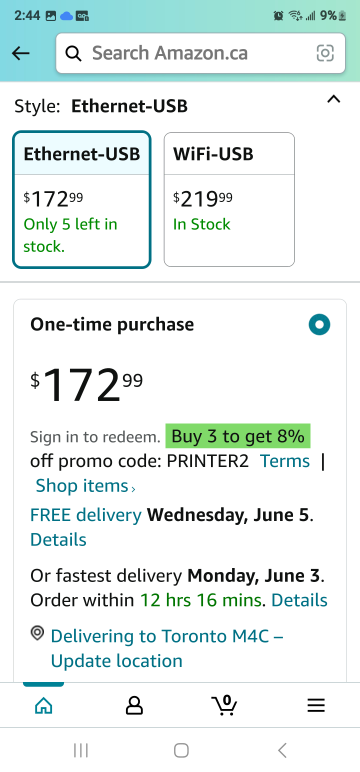Tap the location pin icon
360x772 pixels.
coord(37,634)
